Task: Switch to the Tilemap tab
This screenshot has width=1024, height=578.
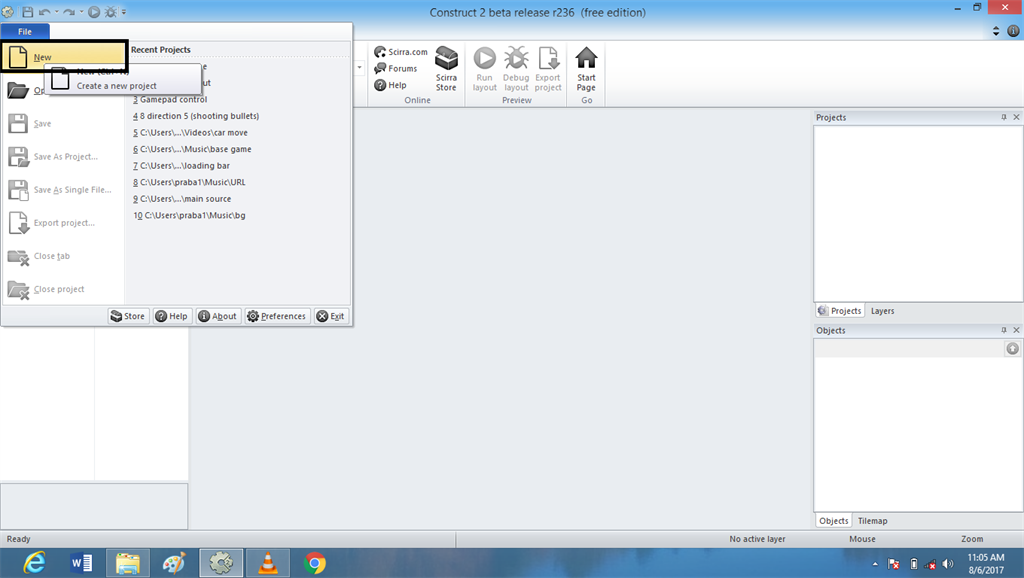Action: point(872,520)
